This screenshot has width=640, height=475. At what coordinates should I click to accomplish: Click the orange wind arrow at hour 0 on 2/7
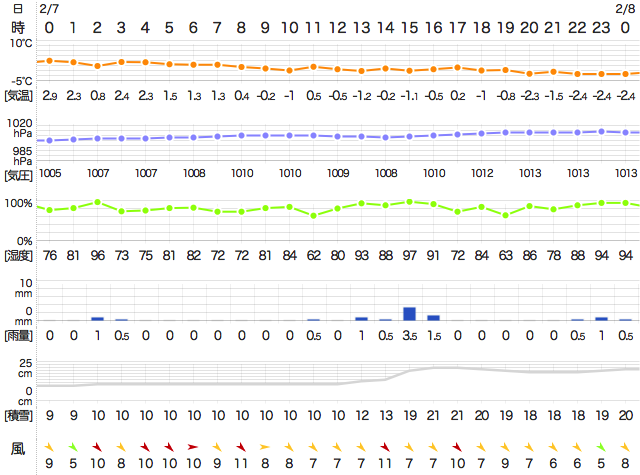point(49,446)
